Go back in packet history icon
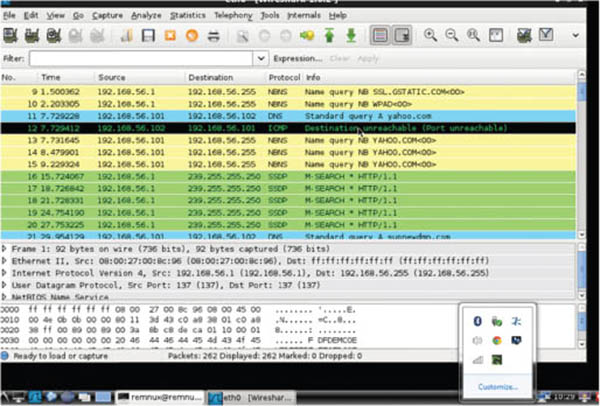The height and width of the screenshot is (406, 600). pos(264,36)
